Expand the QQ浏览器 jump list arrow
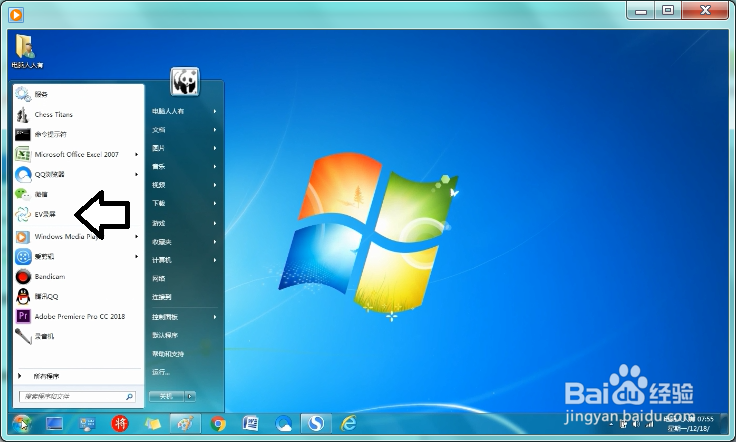736x442 pixels. [137, 175]
